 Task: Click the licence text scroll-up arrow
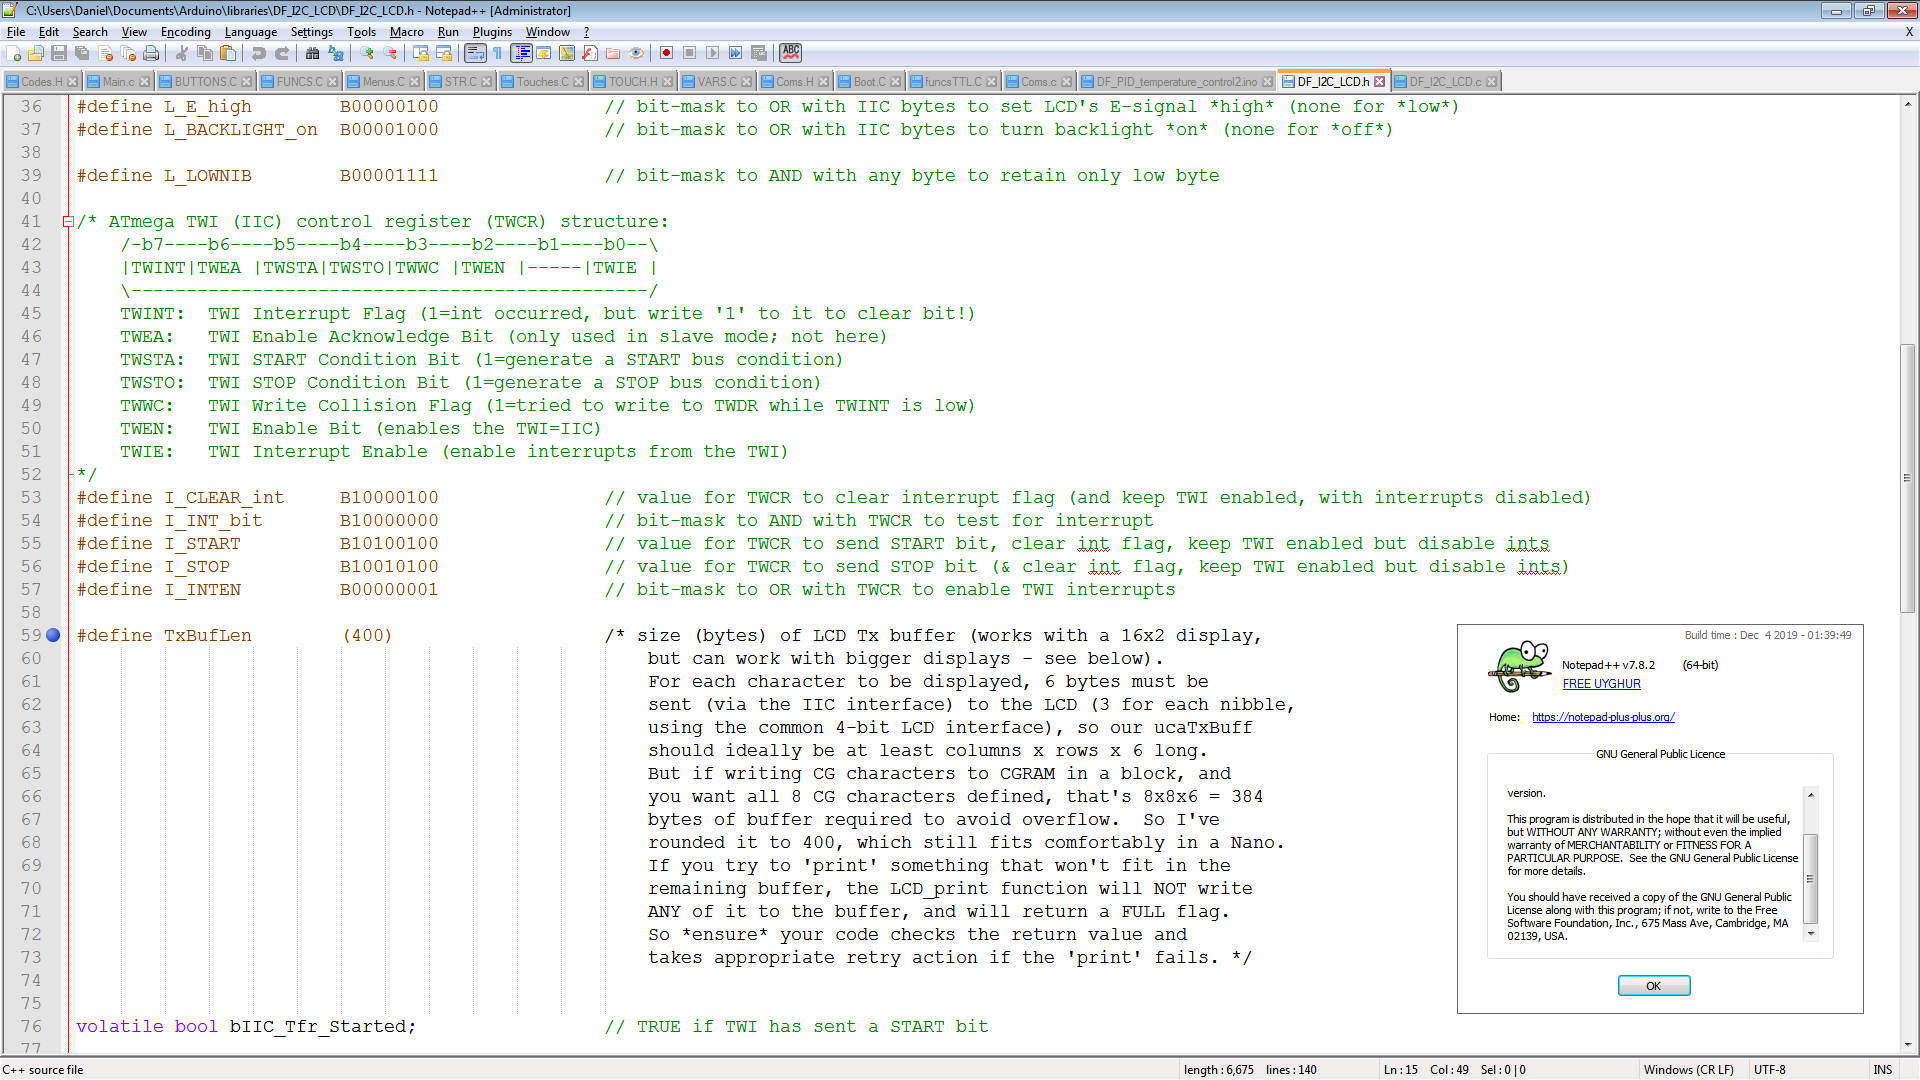point(1810,795)
